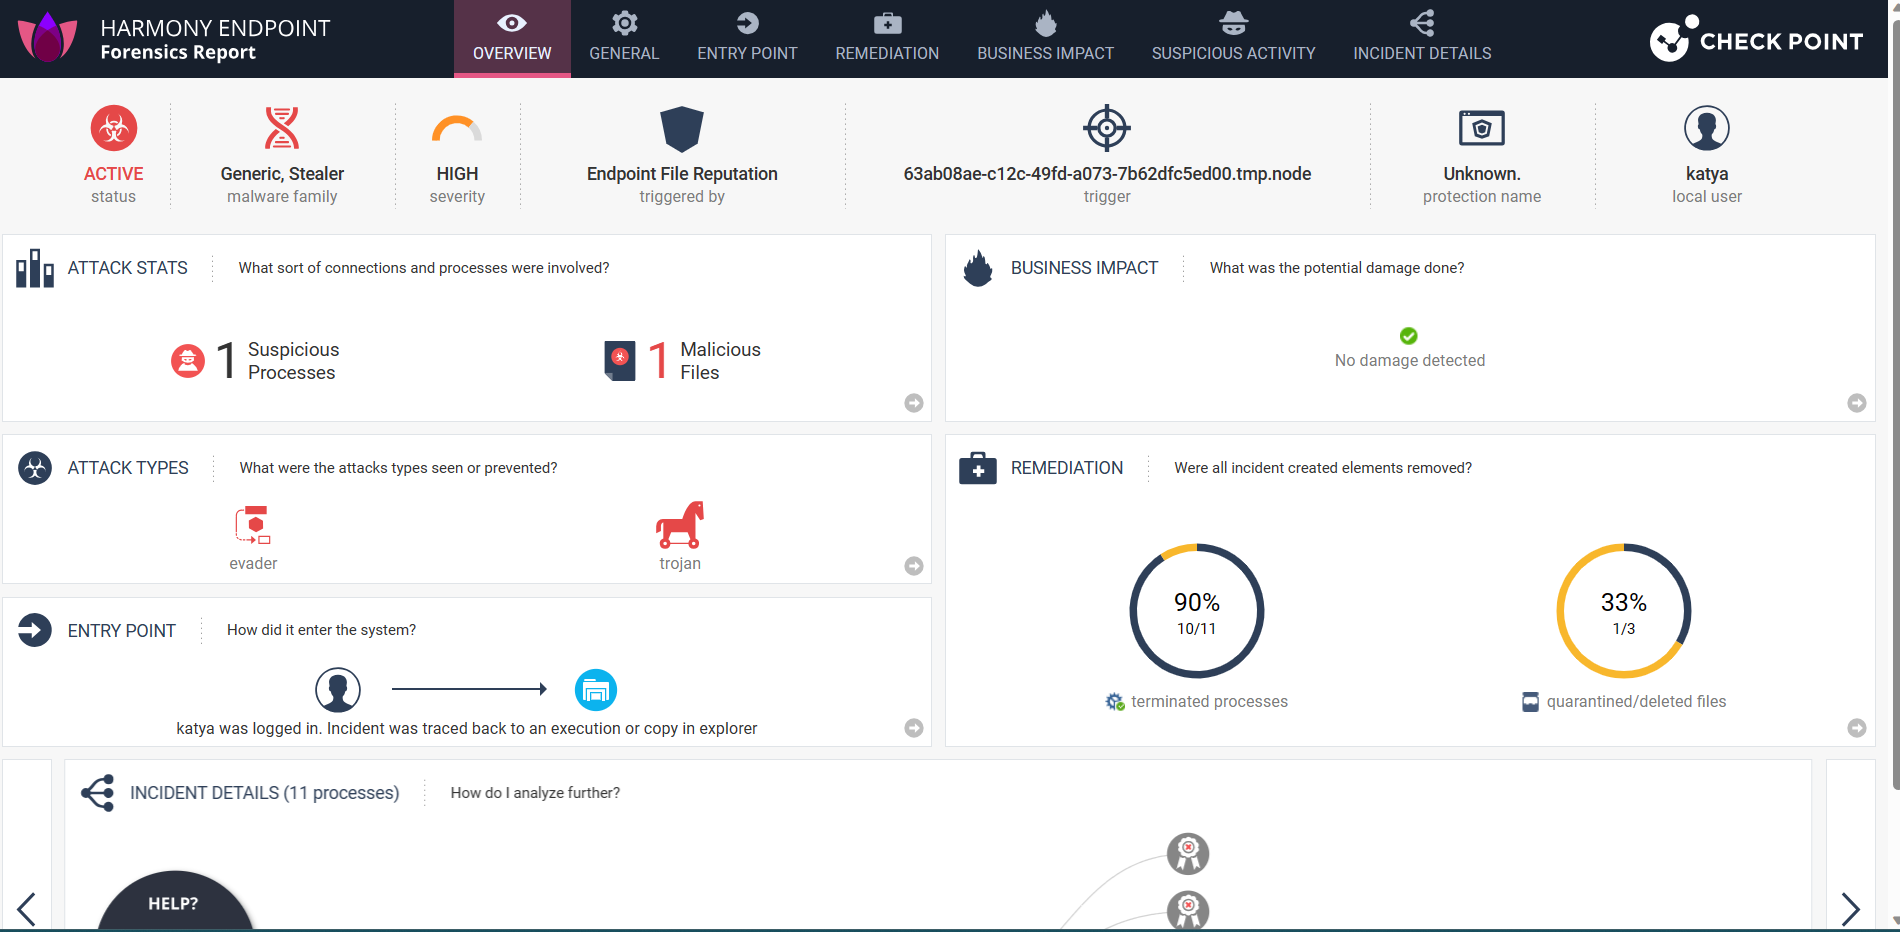1900x932 pixels.
Task: Click the Malicious Files document icon
Action: tap(620, 360)
